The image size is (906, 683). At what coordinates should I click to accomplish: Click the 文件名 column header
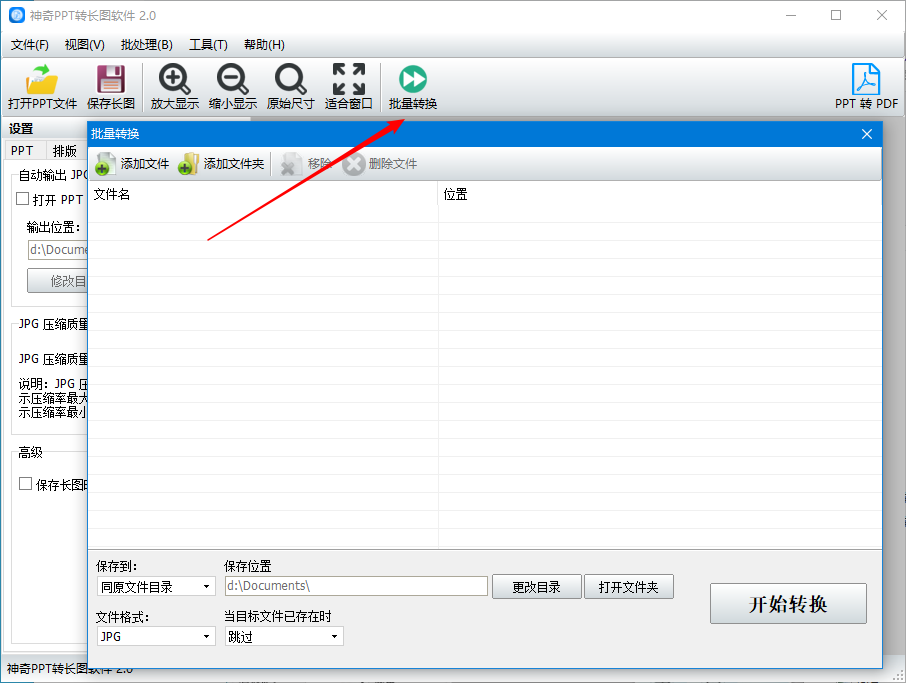pyautogui.click(x=263, y=195)
